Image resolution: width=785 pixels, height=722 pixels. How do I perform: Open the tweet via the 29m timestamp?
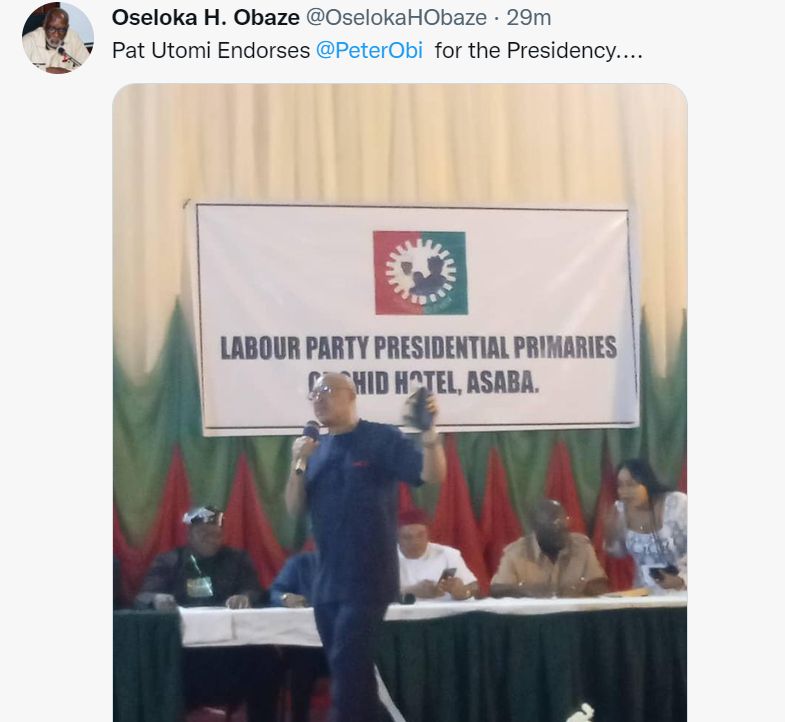click(x=529, y=18)
